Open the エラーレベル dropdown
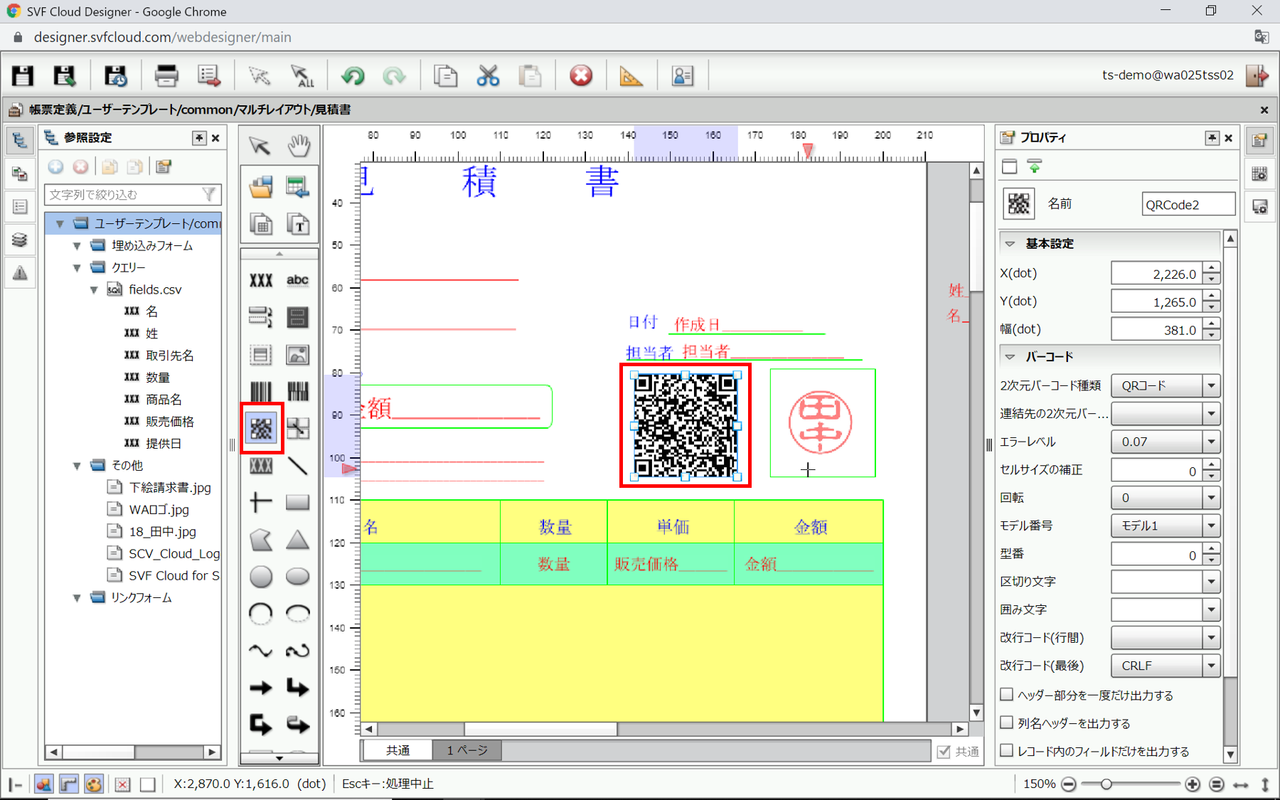 click(1211, 442)
